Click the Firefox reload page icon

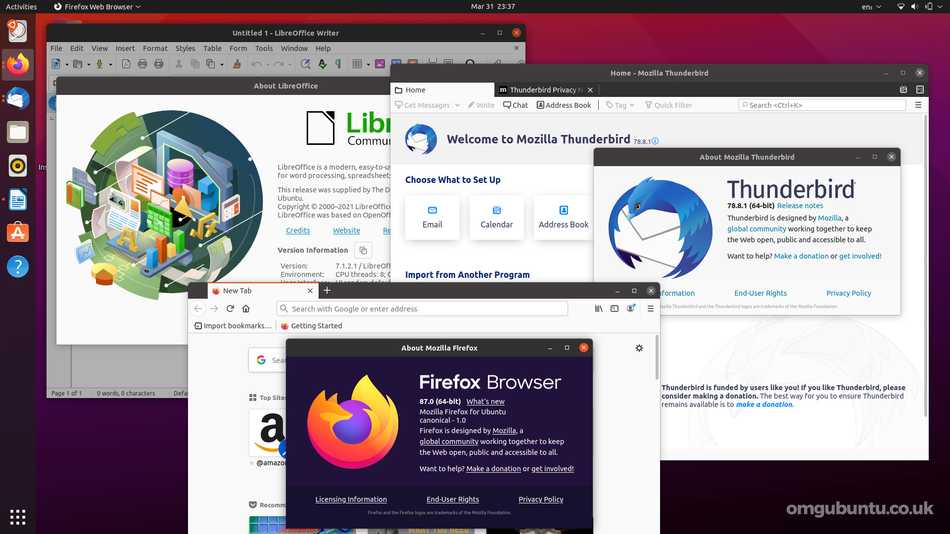230,309
